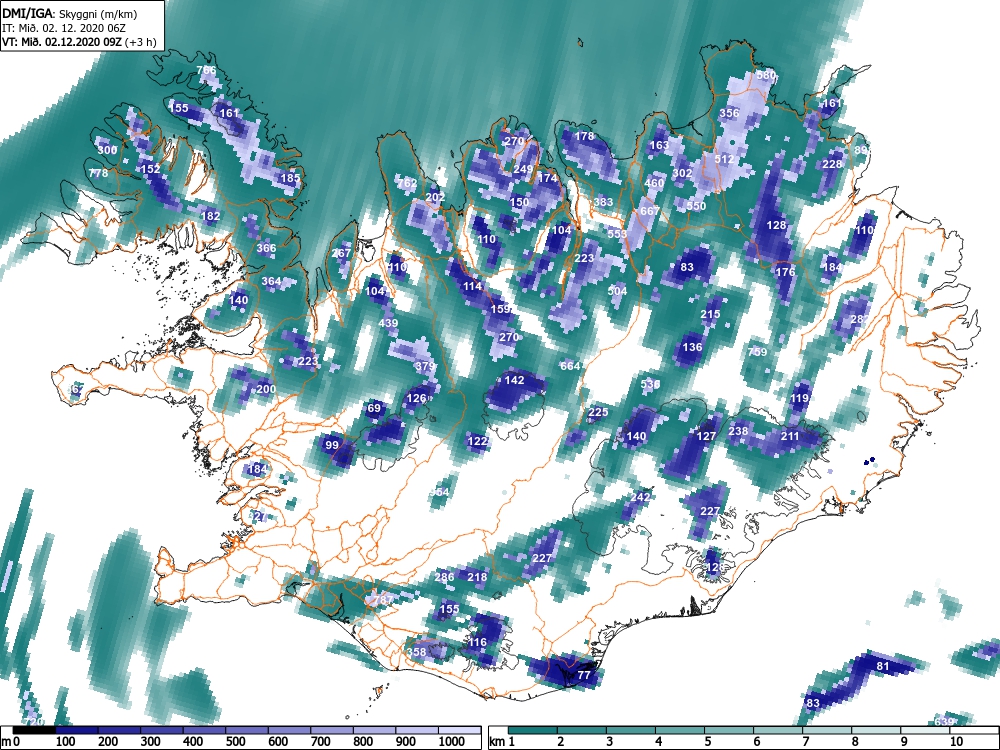Click the '99' map label
This screenshot has height=750, width=1000.
point(332,445)
